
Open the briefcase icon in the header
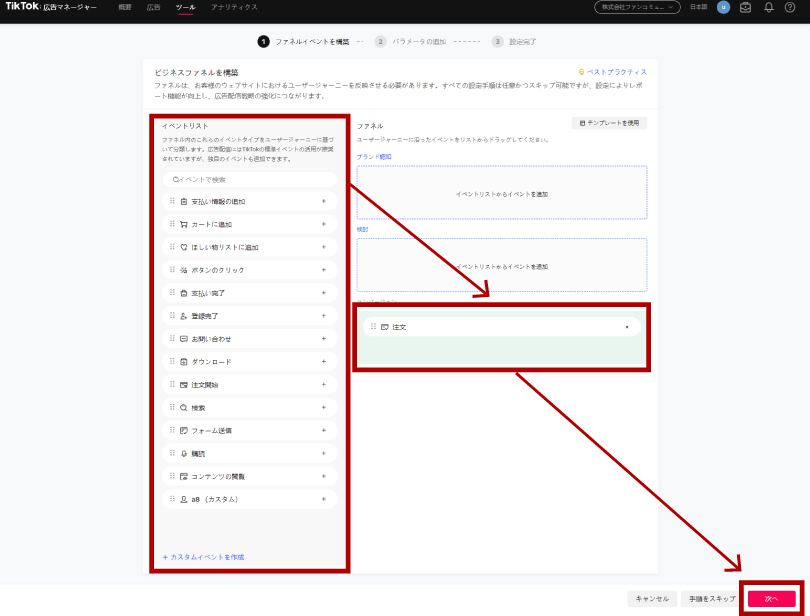click(746, 7)
